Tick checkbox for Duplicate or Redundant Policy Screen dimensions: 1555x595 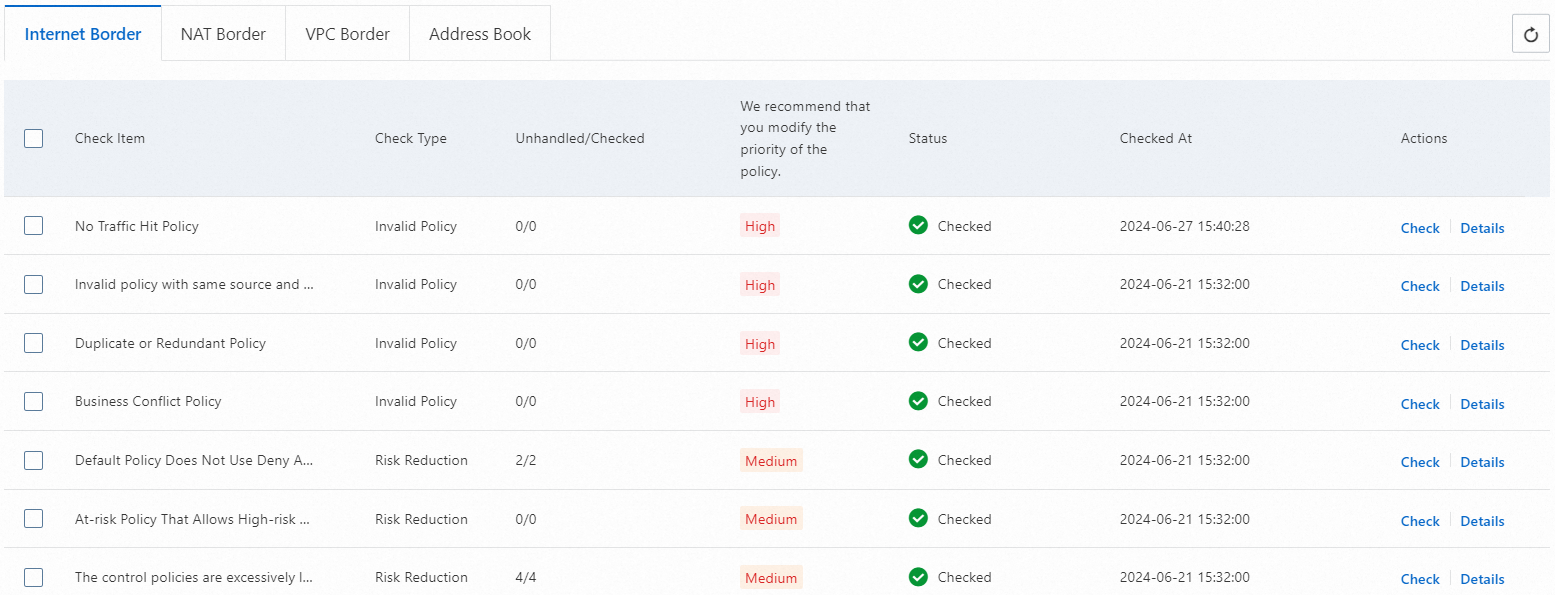34,343
